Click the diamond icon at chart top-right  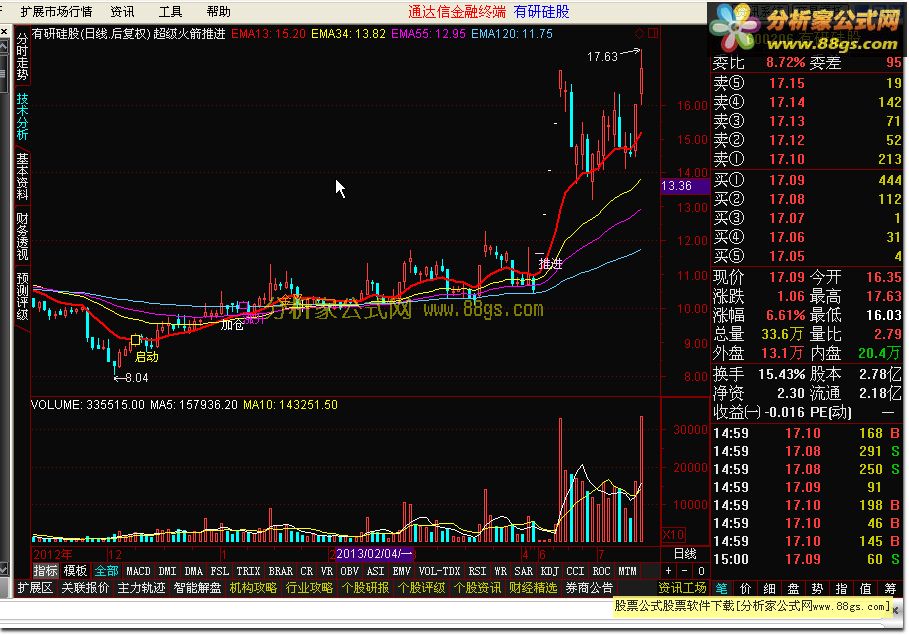[x=639, y=34]
